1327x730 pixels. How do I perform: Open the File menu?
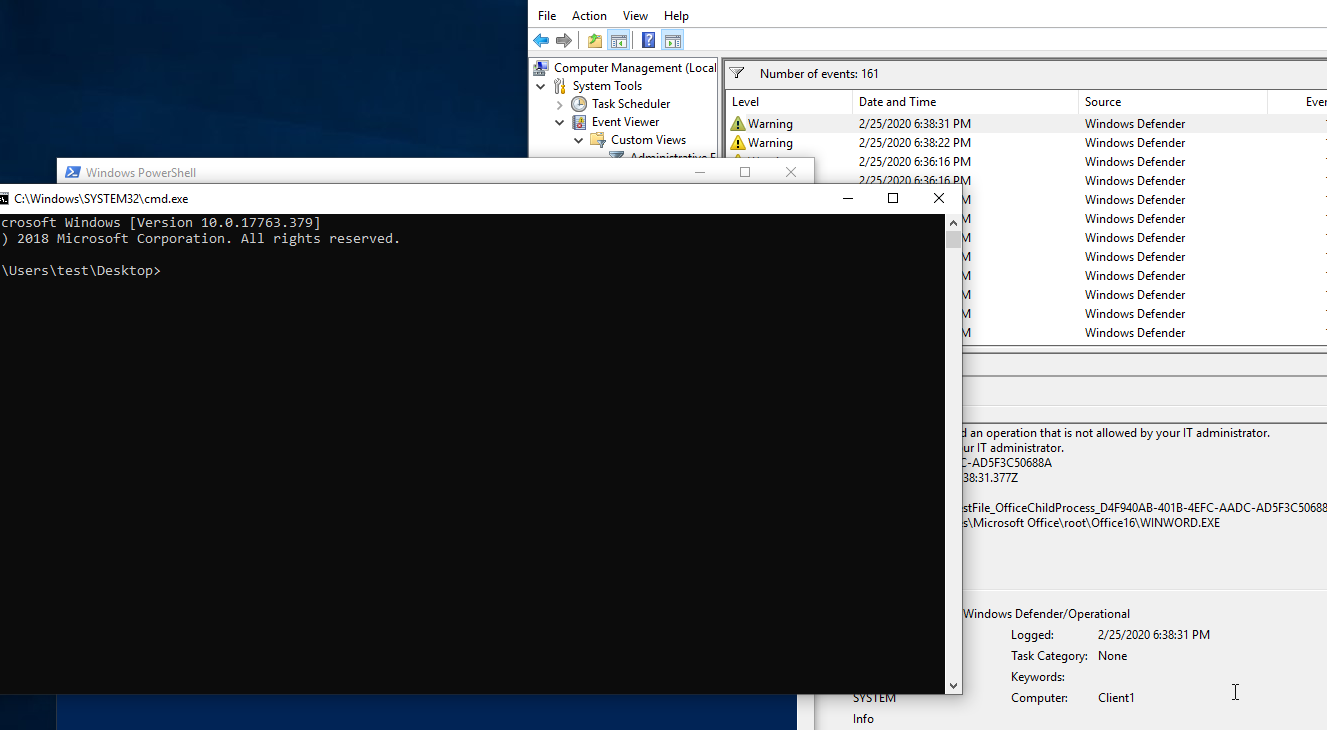(547, 16)
